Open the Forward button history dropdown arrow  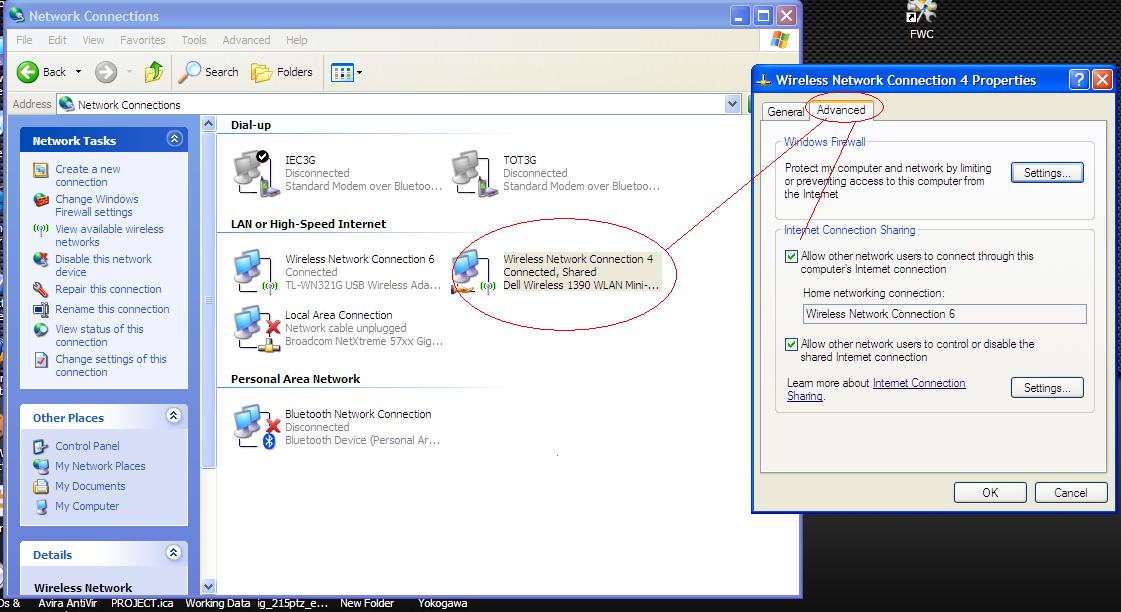(129, 71)
